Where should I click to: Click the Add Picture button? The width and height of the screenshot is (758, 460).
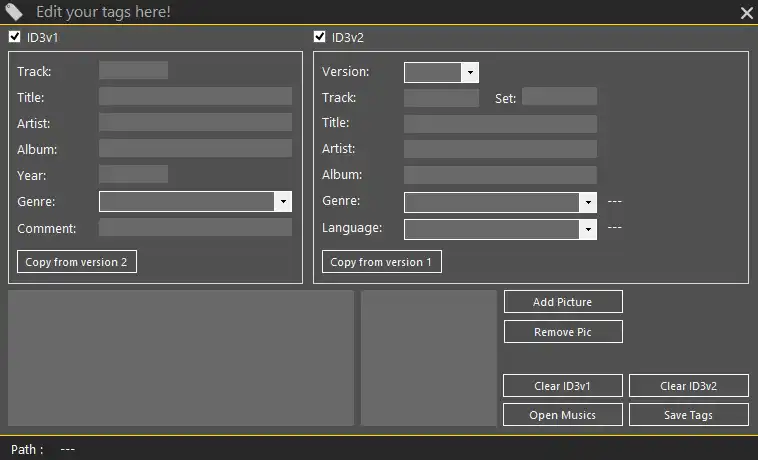[563, 302]
